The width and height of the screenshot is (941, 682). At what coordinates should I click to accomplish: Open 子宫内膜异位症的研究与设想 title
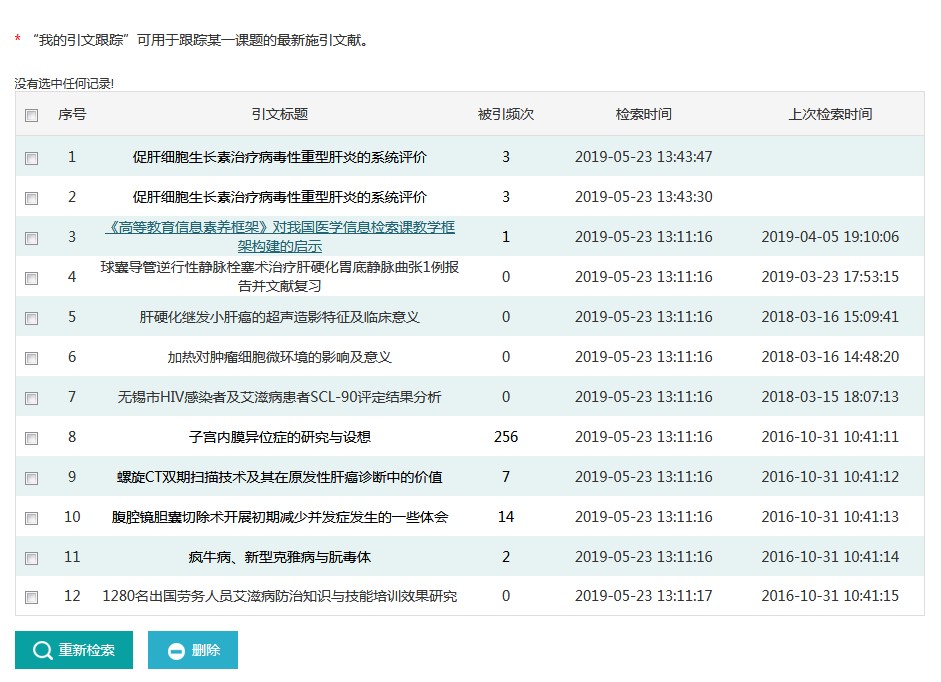[280, 437]
